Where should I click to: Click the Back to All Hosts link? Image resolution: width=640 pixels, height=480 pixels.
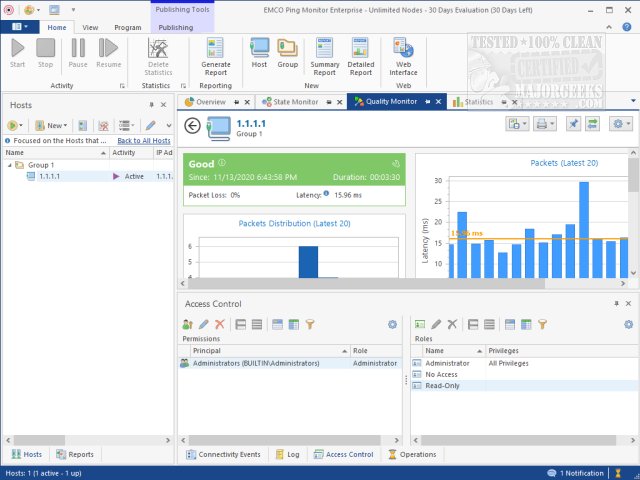click(x=144, y=141)
